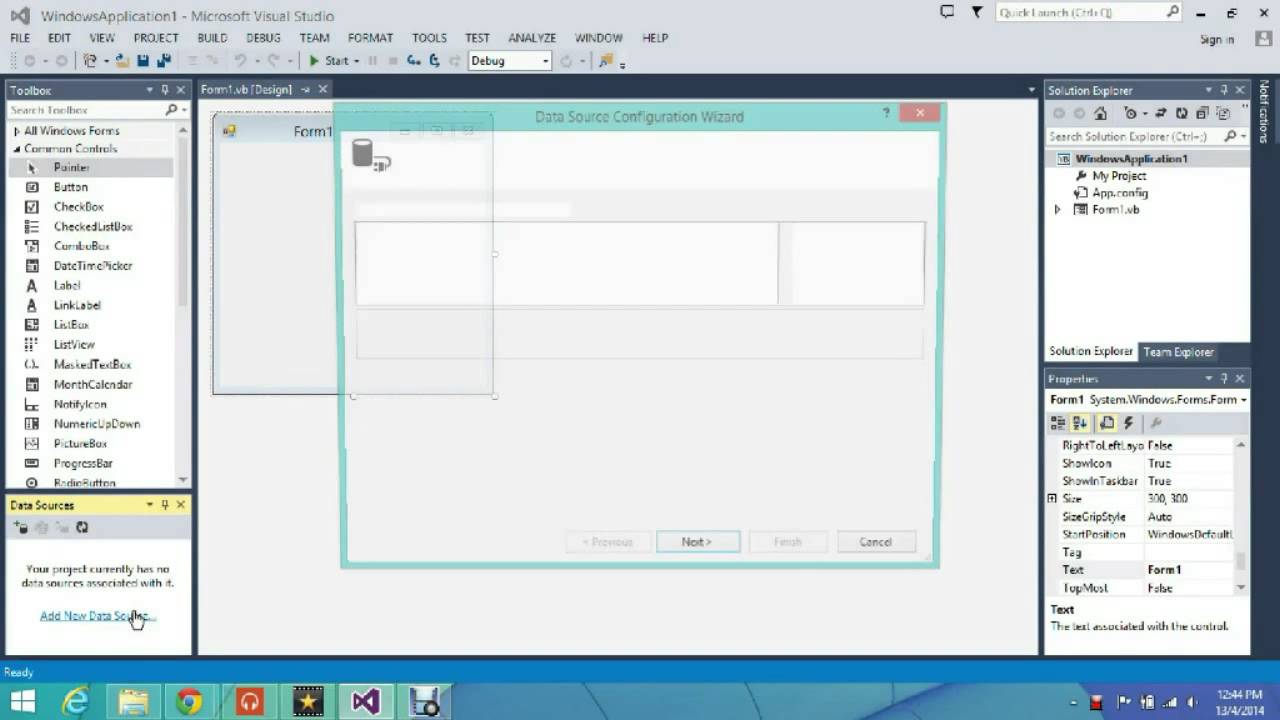Click the Events lightning bolt icon
This screenshot has height=720, width=1280.
1128,423
